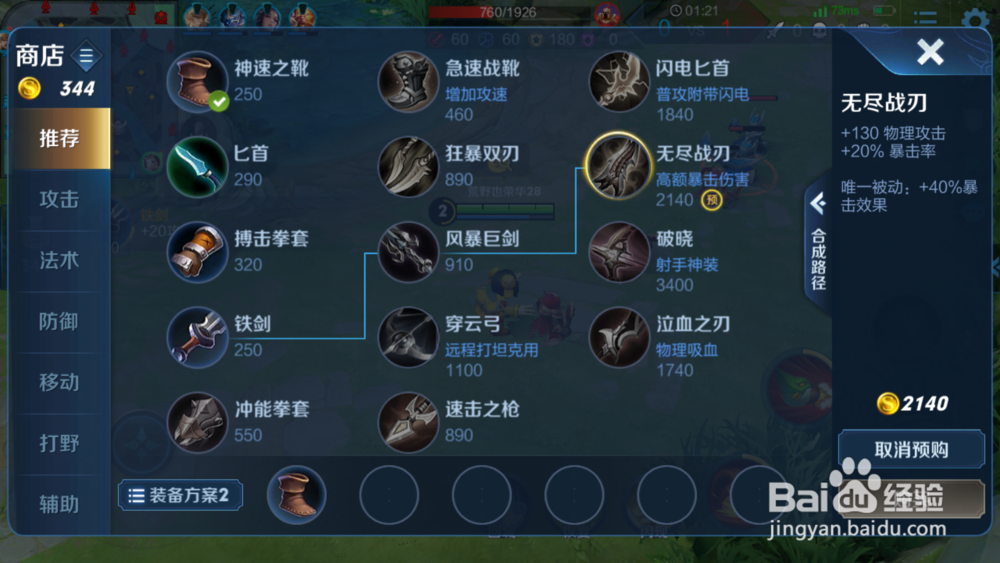Close the shop with the X button
Viewport: 1000px width, 563px height.
(x=930, y=52)
